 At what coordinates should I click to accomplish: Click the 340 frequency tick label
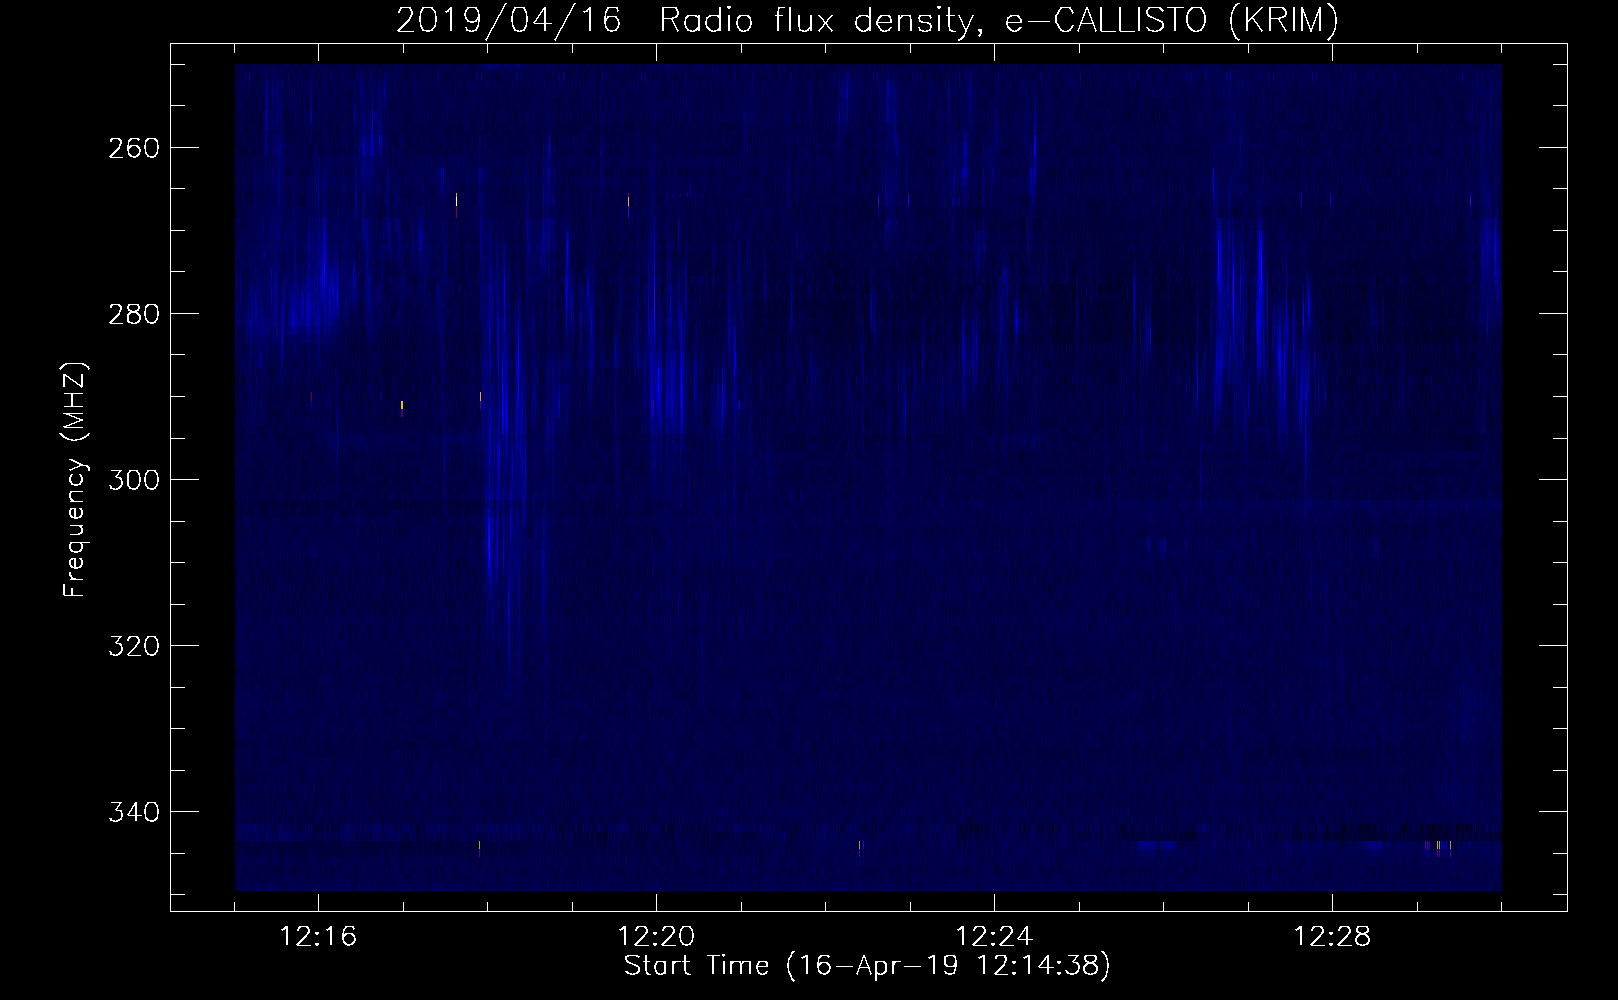pos(132,812)
